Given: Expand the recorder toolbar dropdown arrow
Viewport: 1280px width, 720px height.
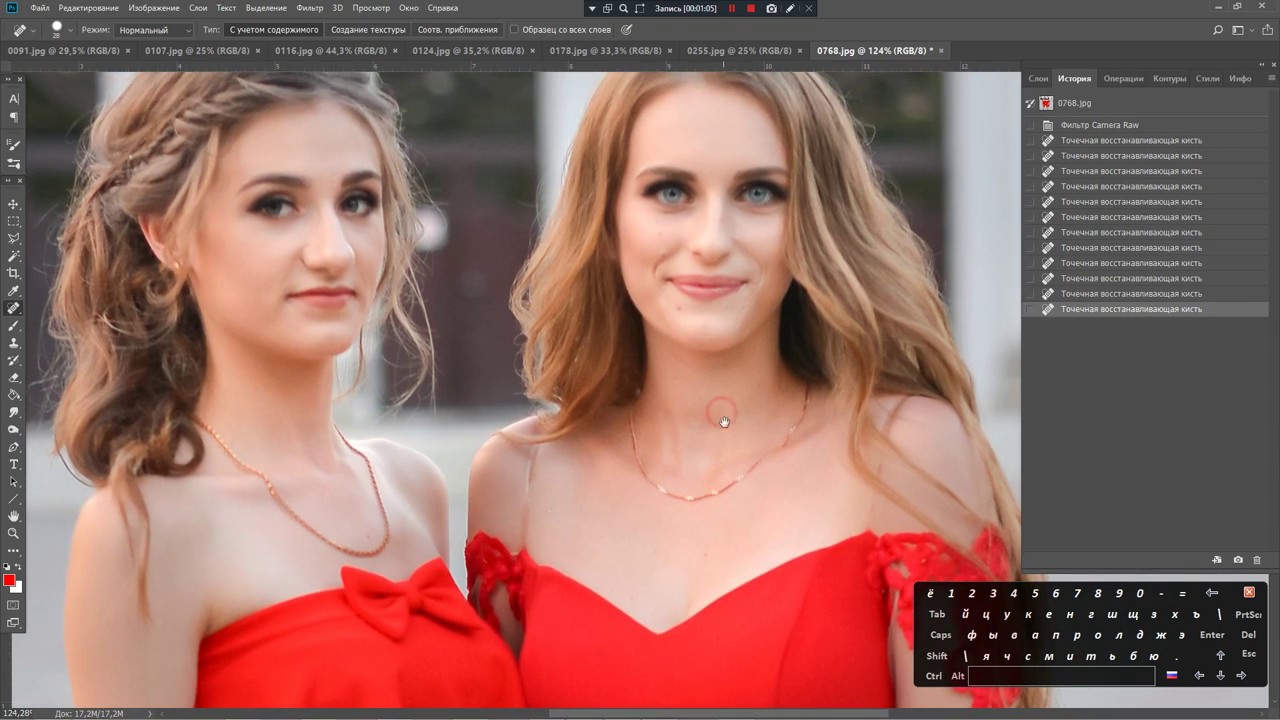Looking at the screenshot, I should (592, 8).
